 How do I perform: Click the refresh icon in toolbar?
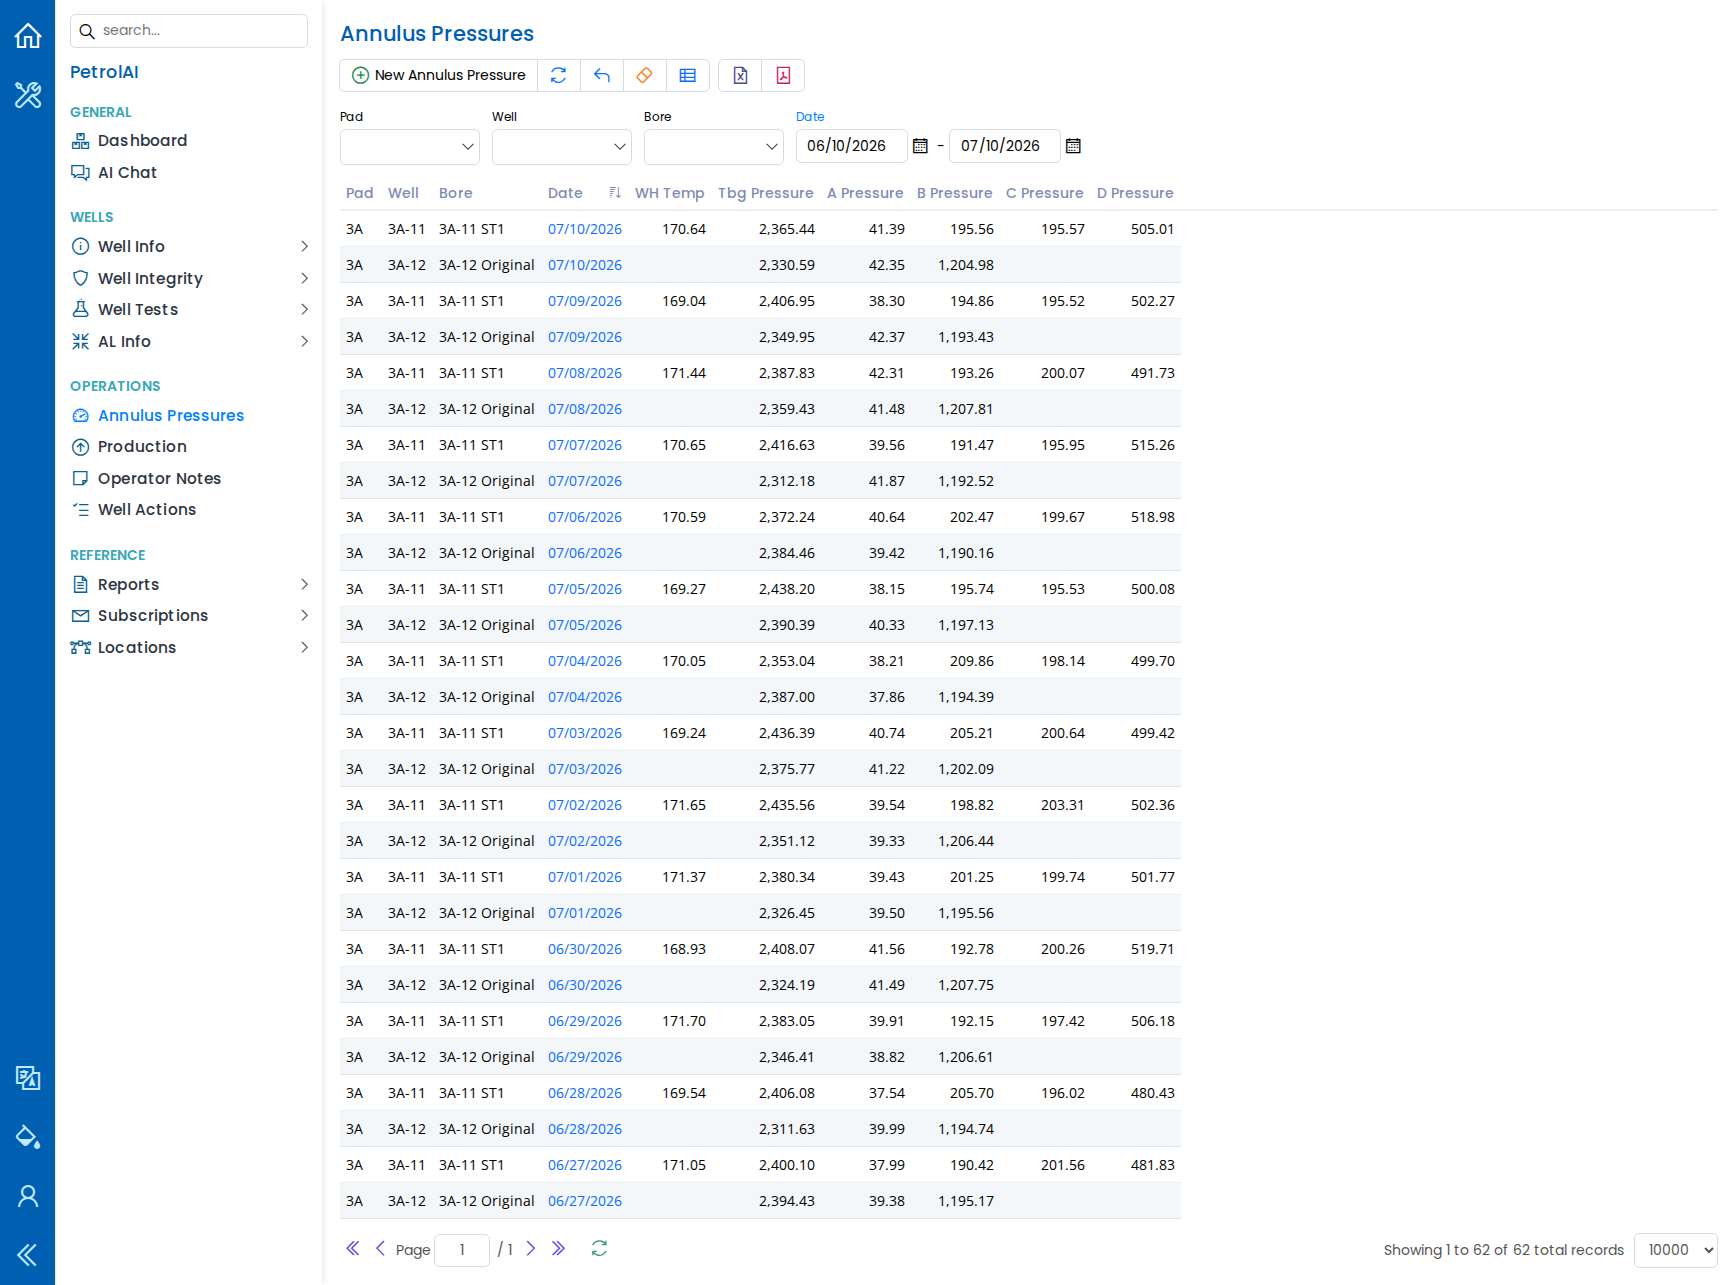click(559, 75)
